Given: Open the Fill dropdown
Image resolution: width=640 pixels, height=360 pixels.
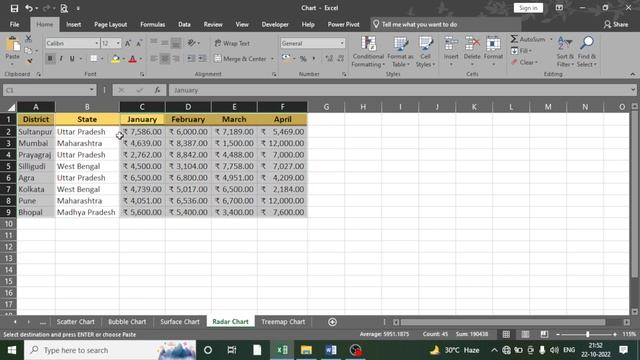Looking at the screenshot, I should (522, 51).
